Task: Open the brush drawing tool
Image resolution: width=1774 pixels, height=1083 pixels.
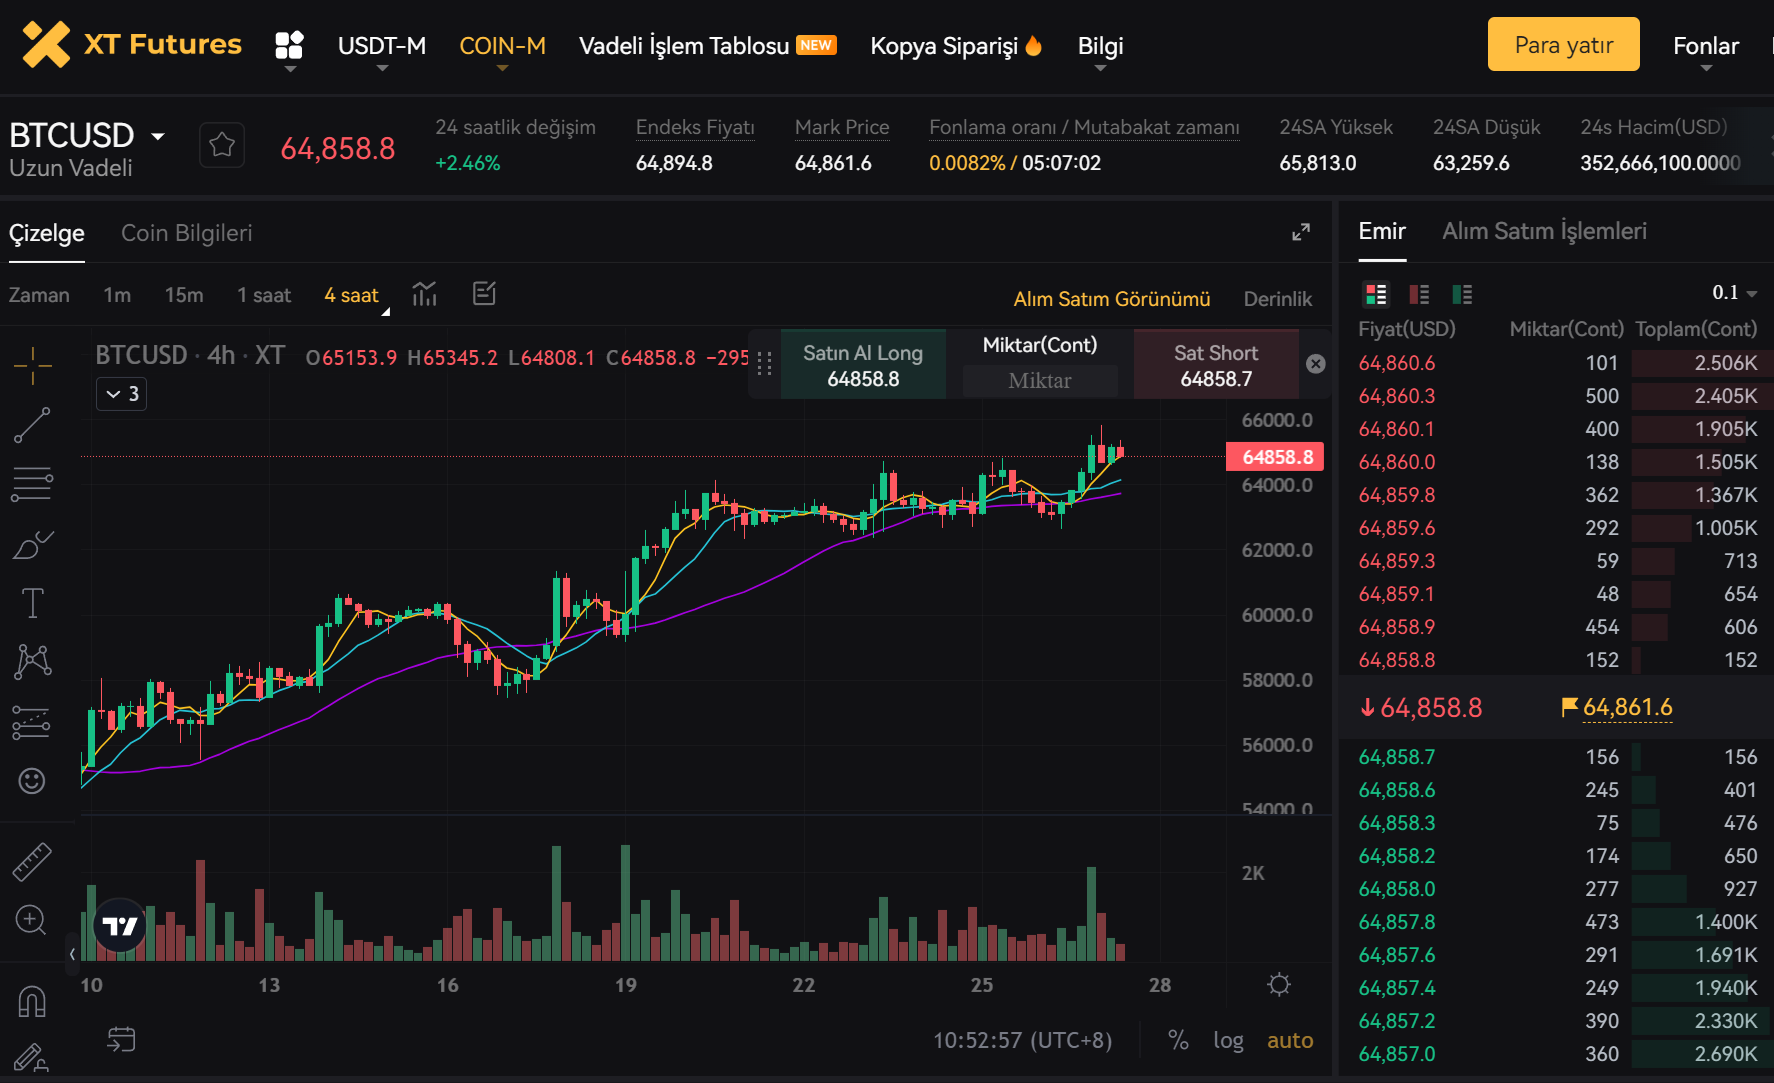Action: (x=33, y=544)
